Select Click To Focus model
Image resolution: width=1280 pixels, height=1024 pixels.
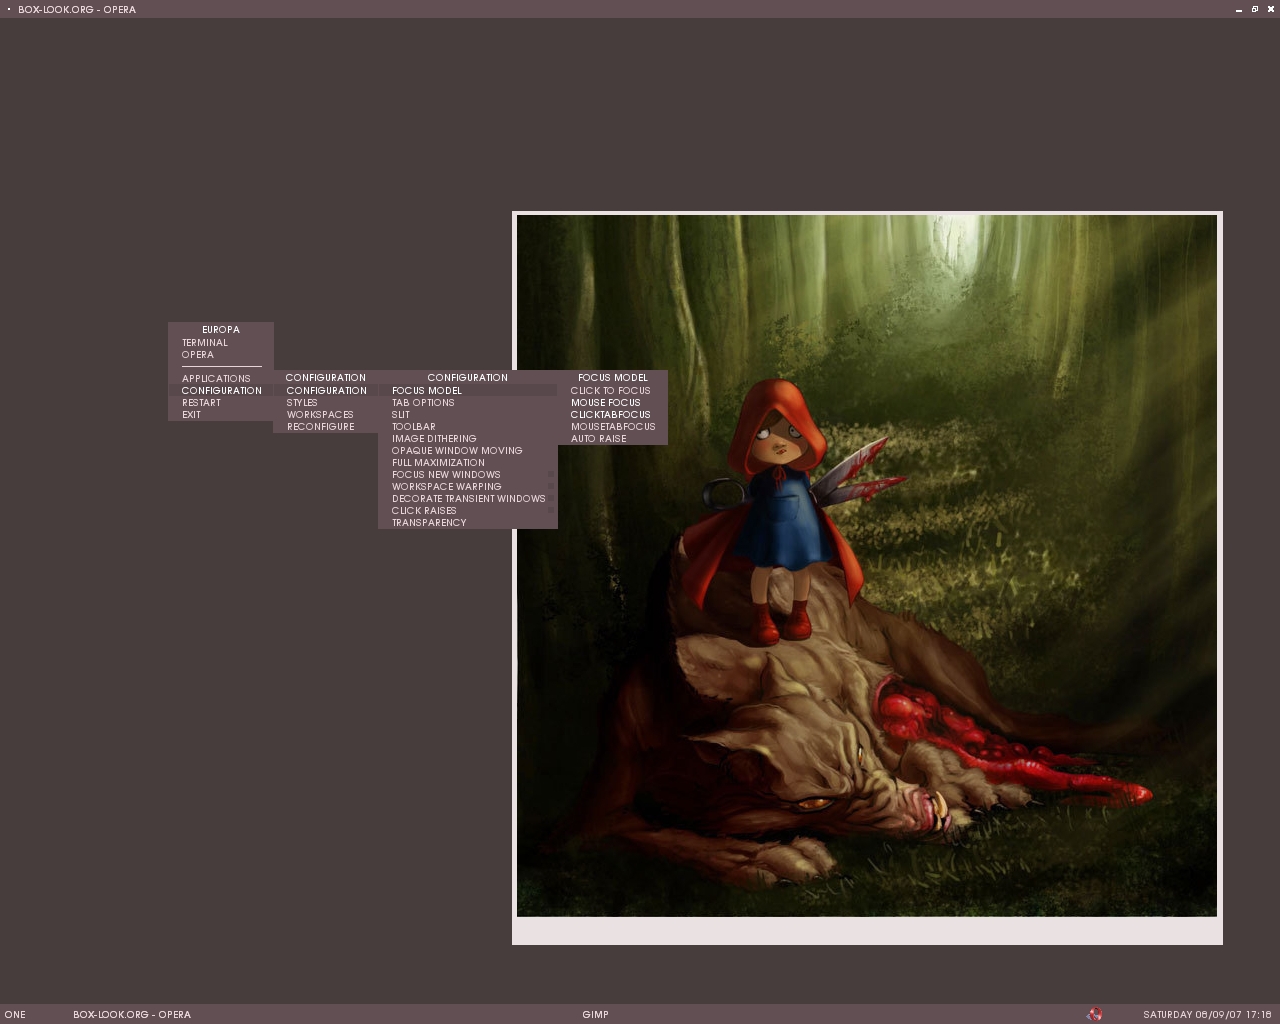pyautogui.click(x=612, y=390)
